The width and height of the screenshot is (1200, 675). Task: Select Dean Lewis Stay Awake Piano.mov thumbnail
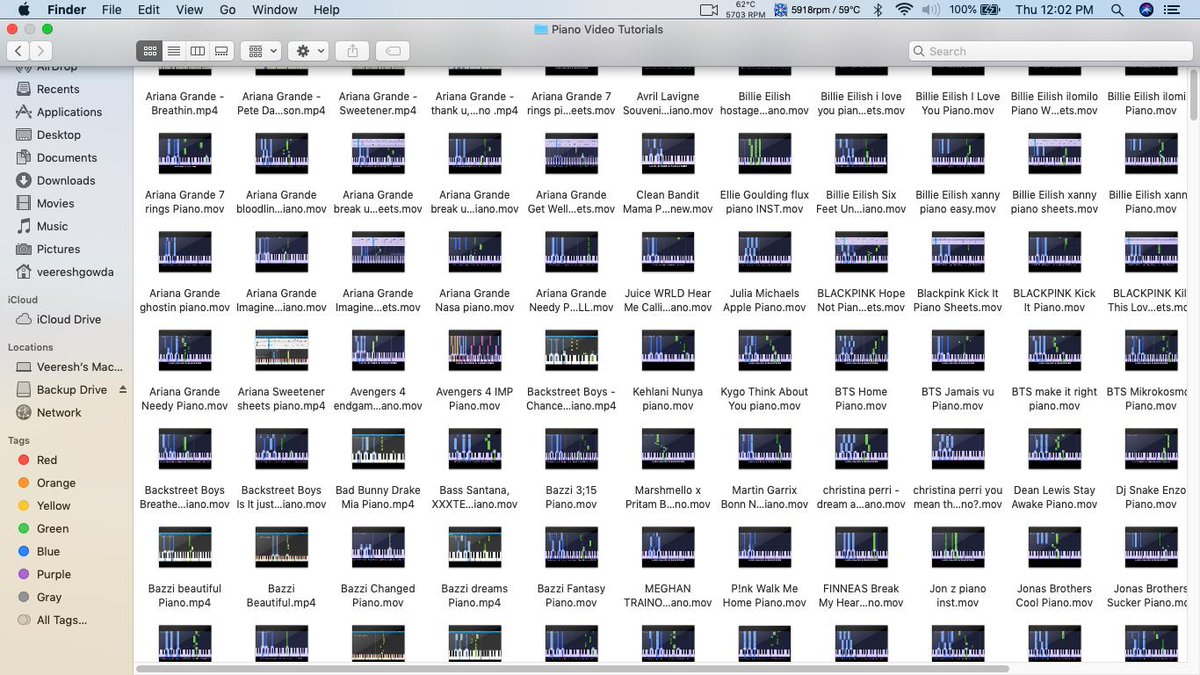1055,449
